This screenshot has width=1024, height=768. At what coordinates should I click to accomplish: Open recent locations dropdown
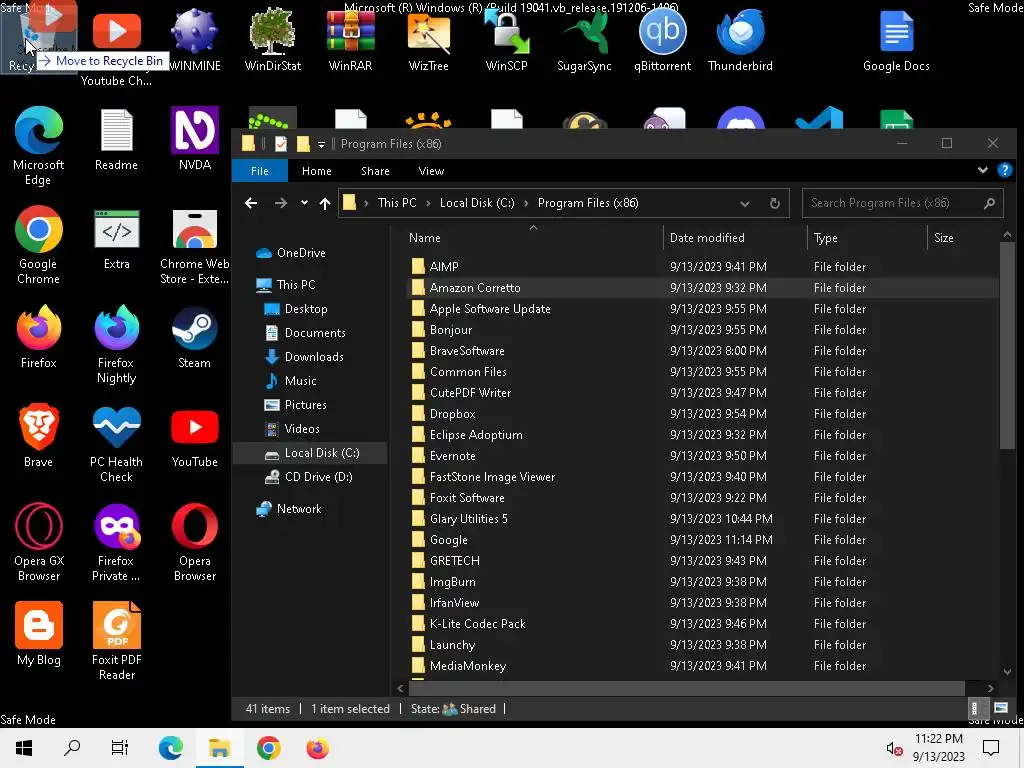(304, 203)
